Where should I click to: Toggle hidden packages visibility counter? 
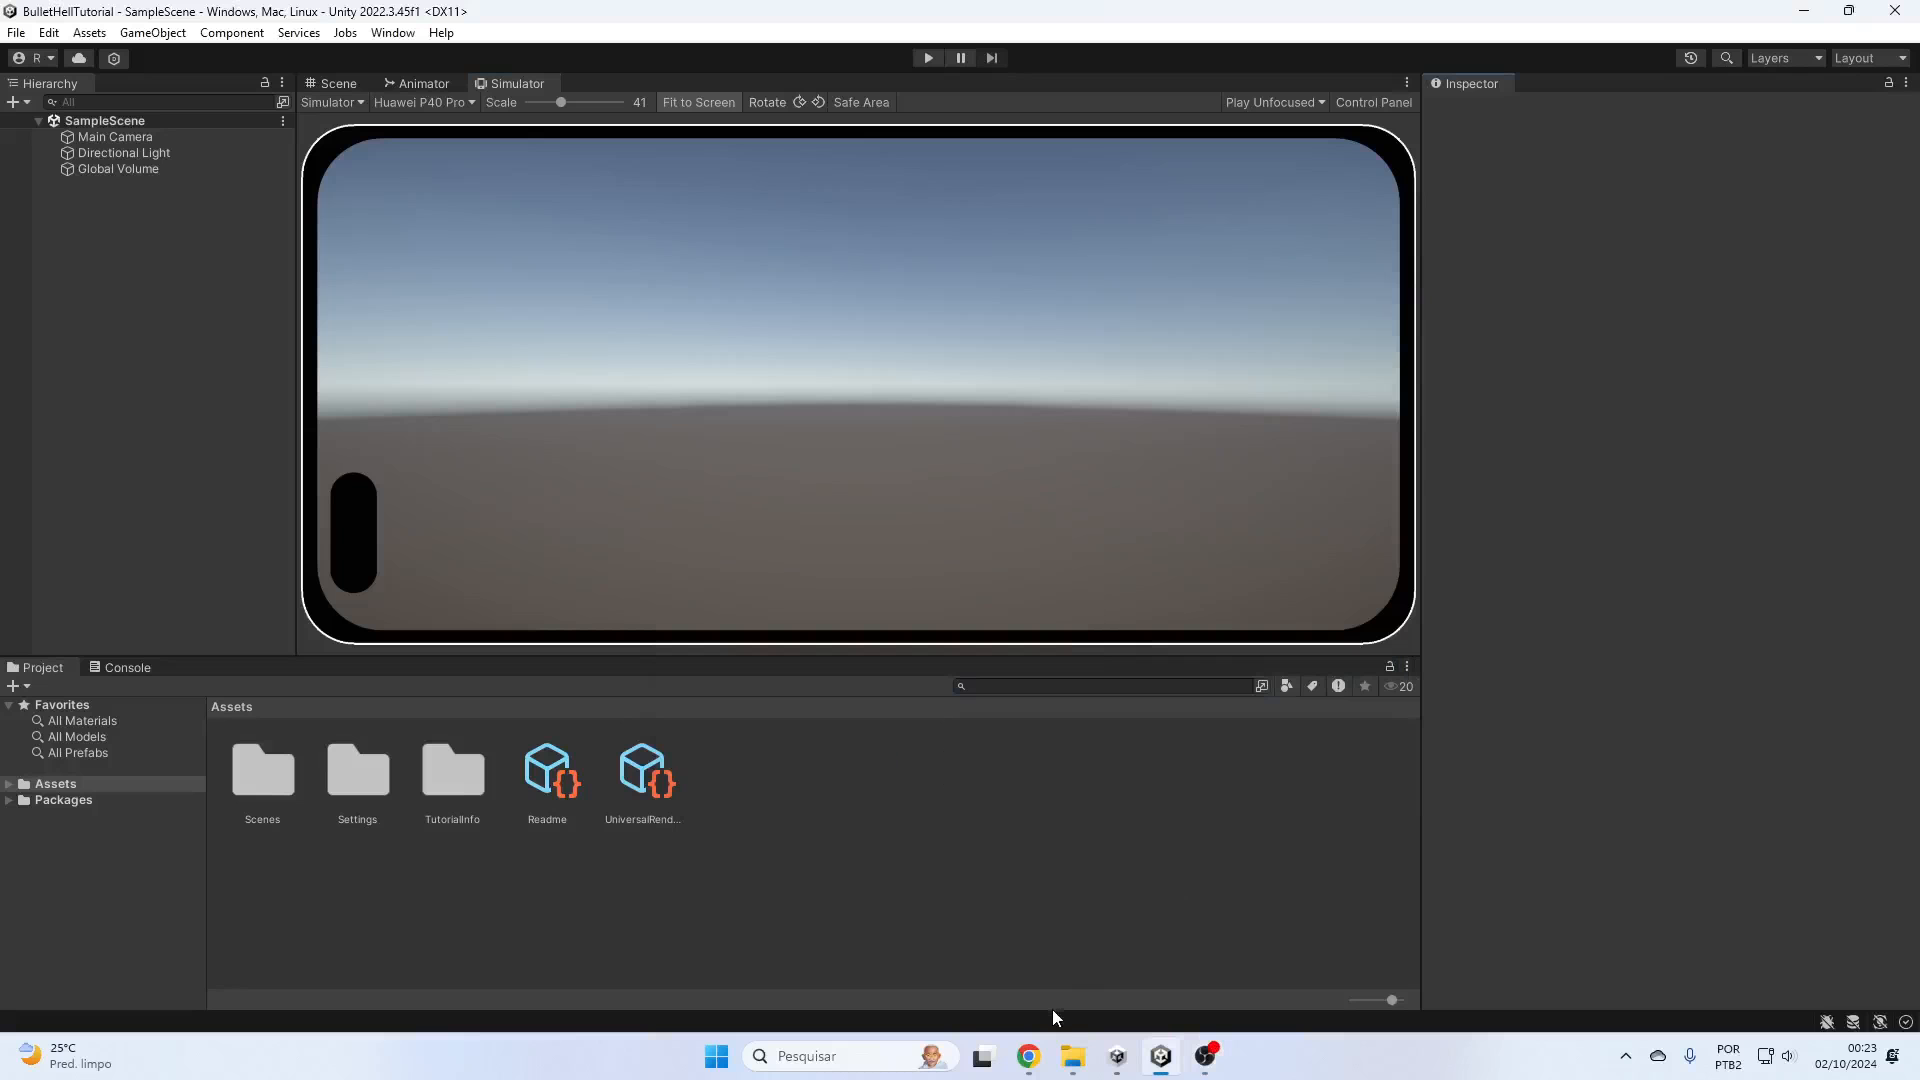(x=1398, y=686)
